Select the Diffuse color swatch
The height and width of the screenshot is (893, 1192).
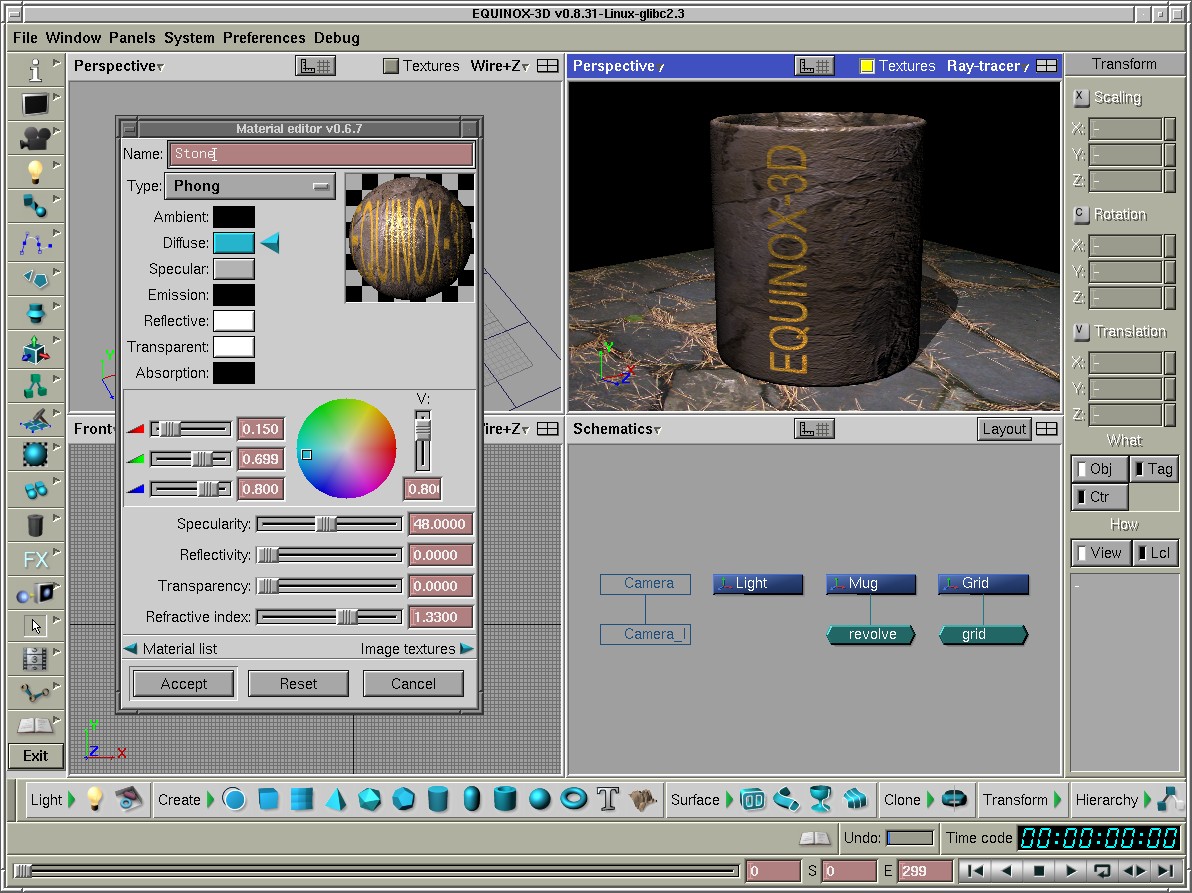233,242
